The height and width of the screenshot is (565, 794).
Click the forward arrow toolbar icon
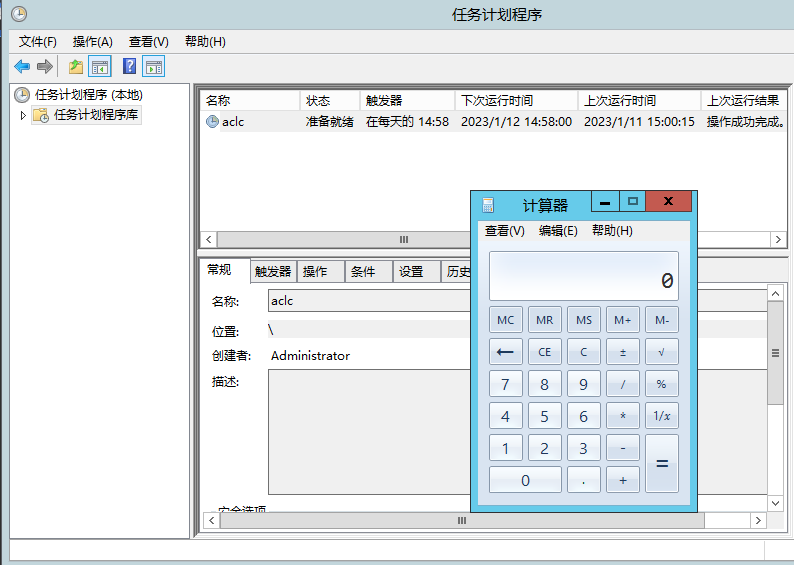45,66
